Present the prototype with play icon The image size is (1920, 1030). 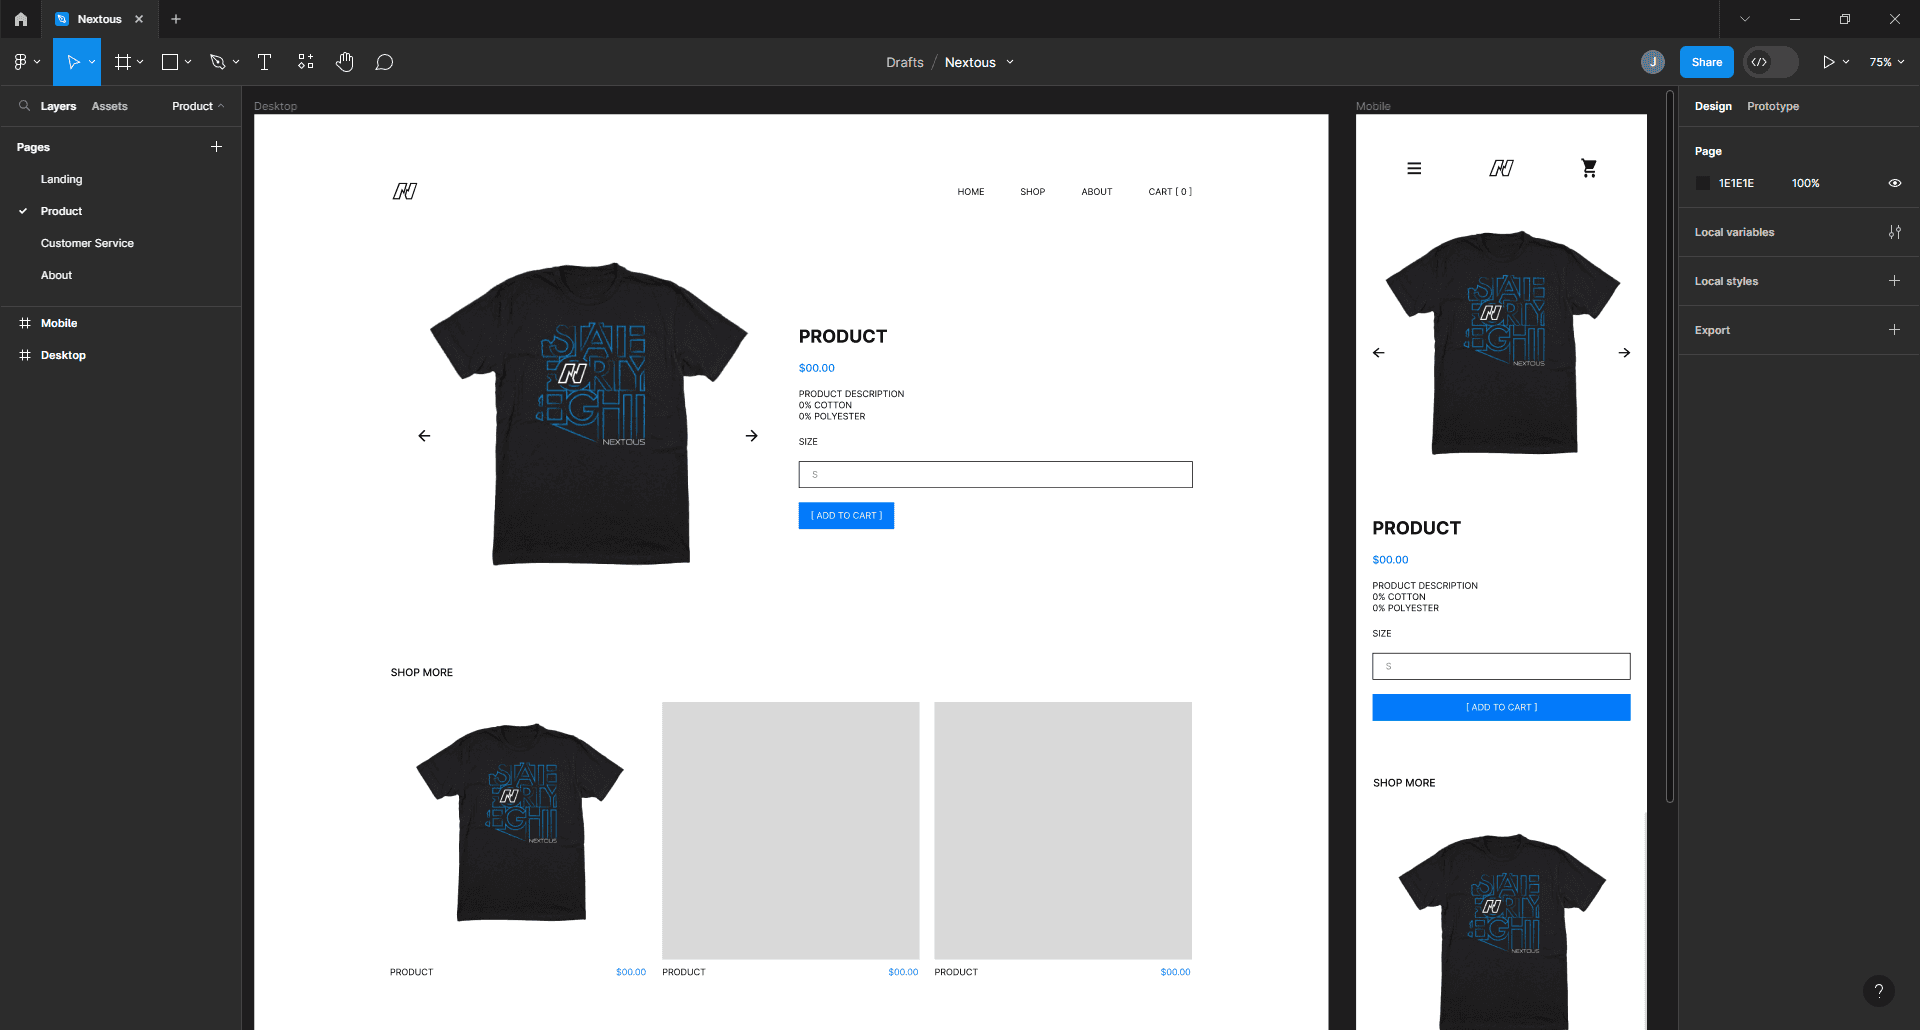(1828, 62)
